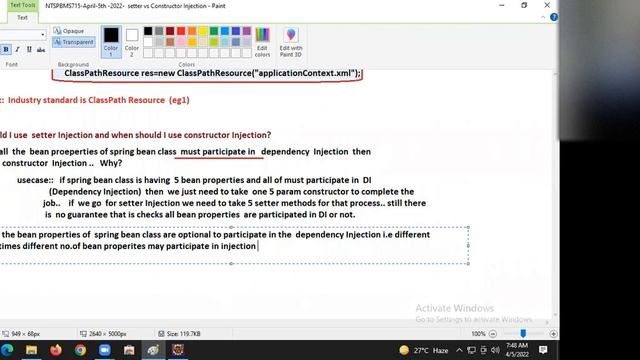Pick the indigo color swatch
Screen dimensions: 640x360
click(236, 31)
